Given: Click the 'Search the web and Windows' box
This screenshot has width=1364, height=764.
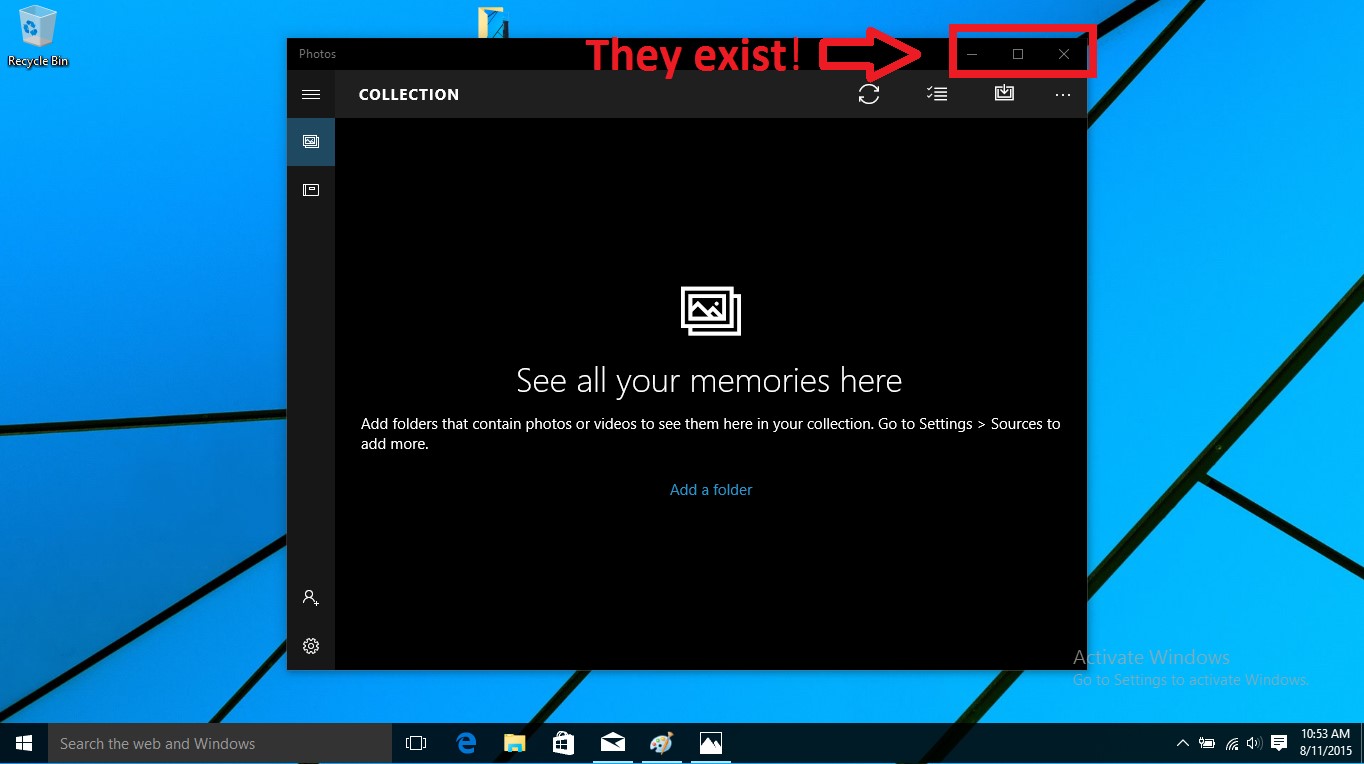Looking at the screenshot, I should [220, 744].
